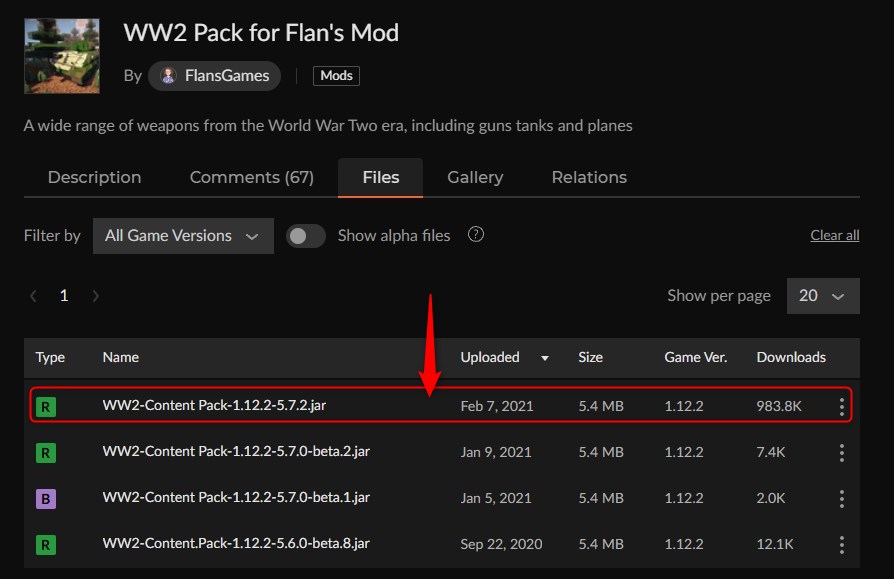Click the R badge next to the 5.7.0-beta.2 file
894x579 pixels.
(46, 452)
